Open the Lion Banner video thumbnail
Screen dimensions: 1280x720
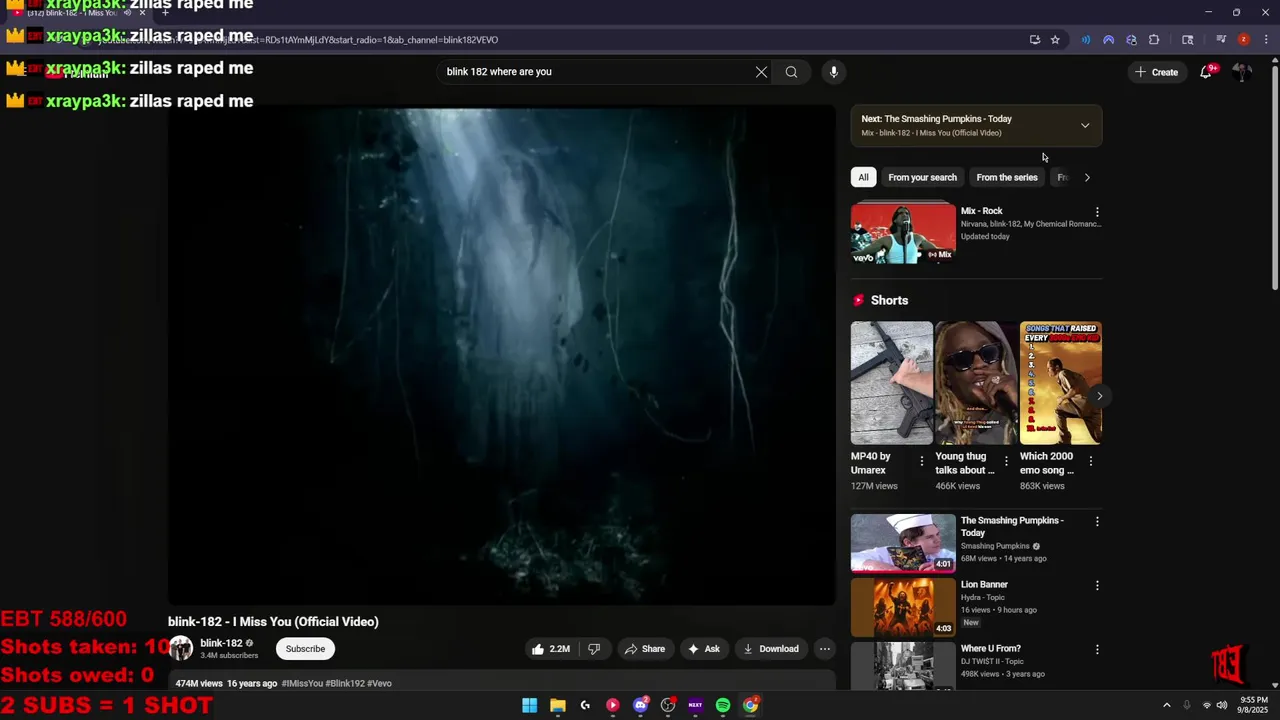(903, 607)
